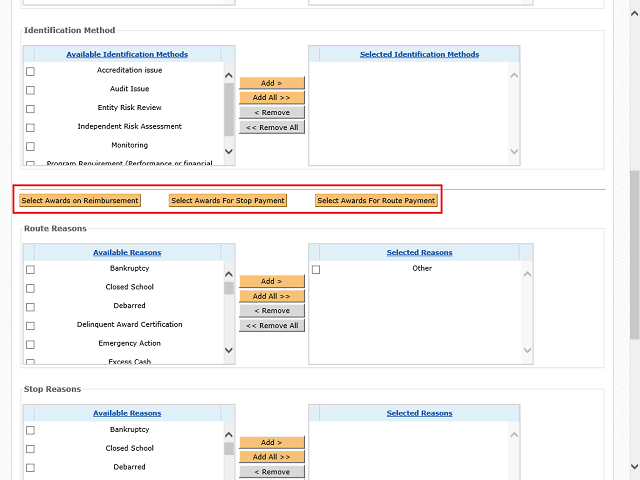The height and width of the screenshot is (480, 640).
Task: Check Bankruptcy in Route Reasons list
Action: coord(30,270)
